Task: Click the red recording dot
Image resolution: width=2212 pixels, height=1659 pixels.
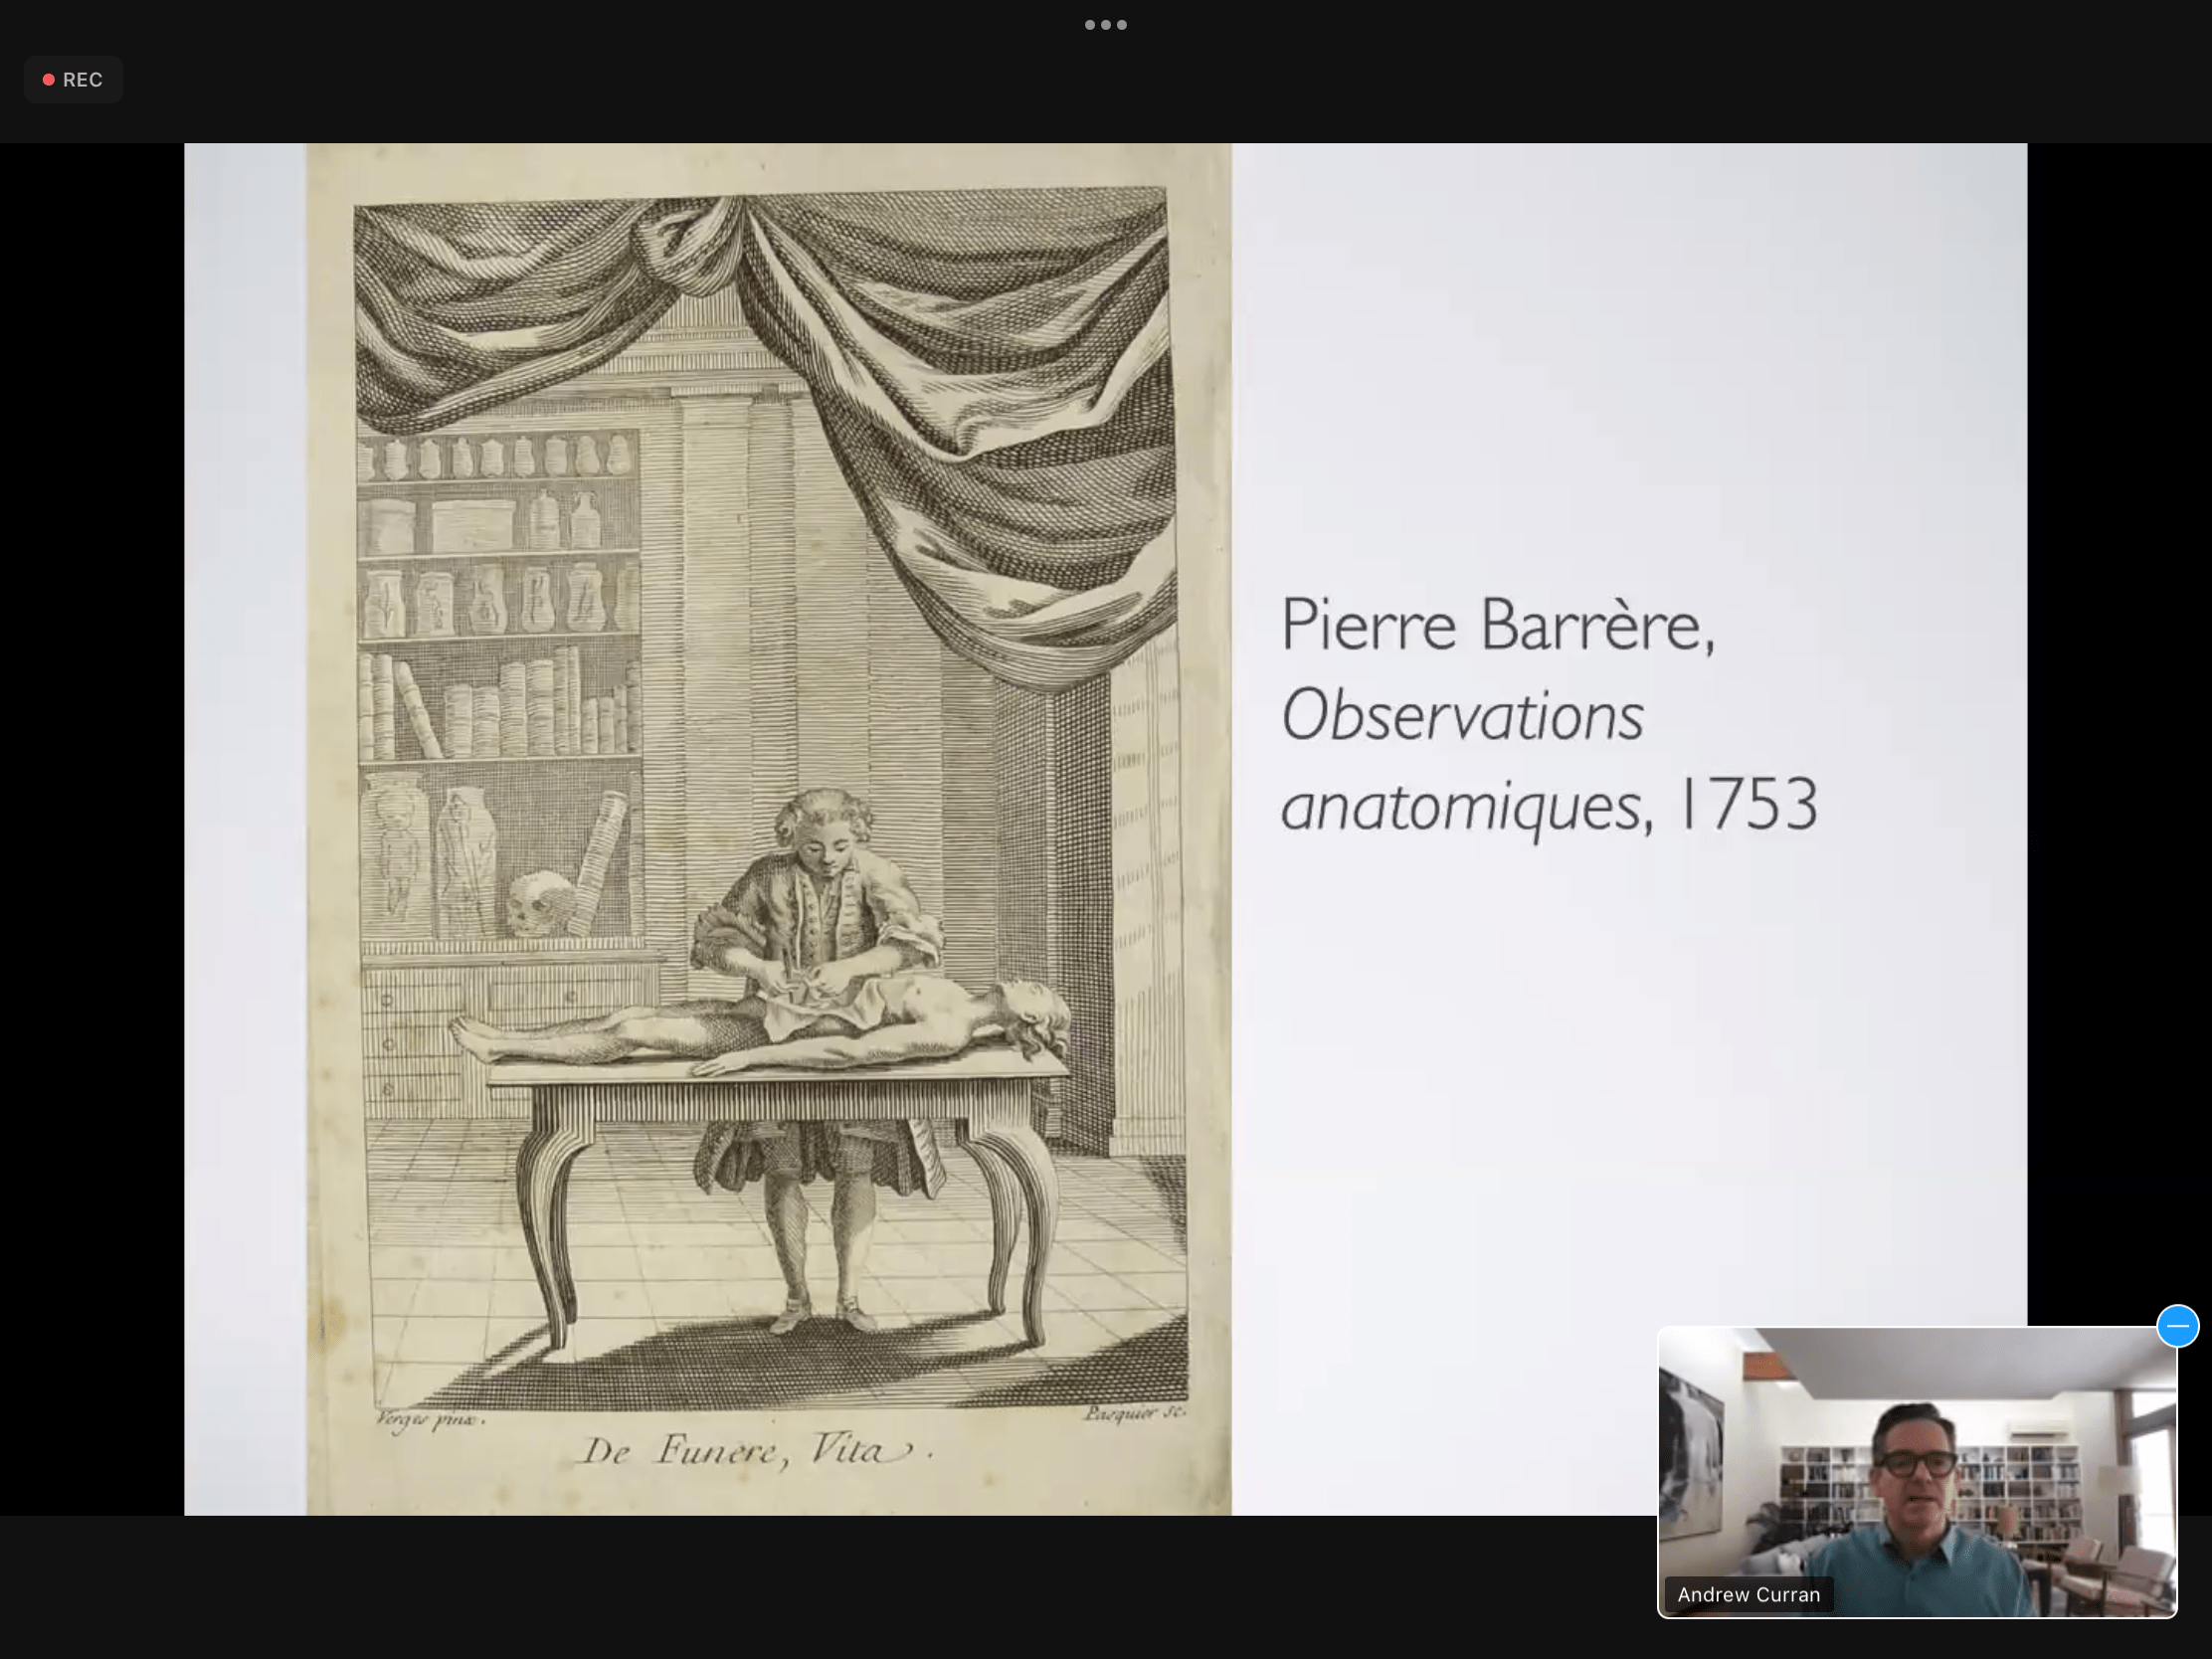Action: point(48,80)
